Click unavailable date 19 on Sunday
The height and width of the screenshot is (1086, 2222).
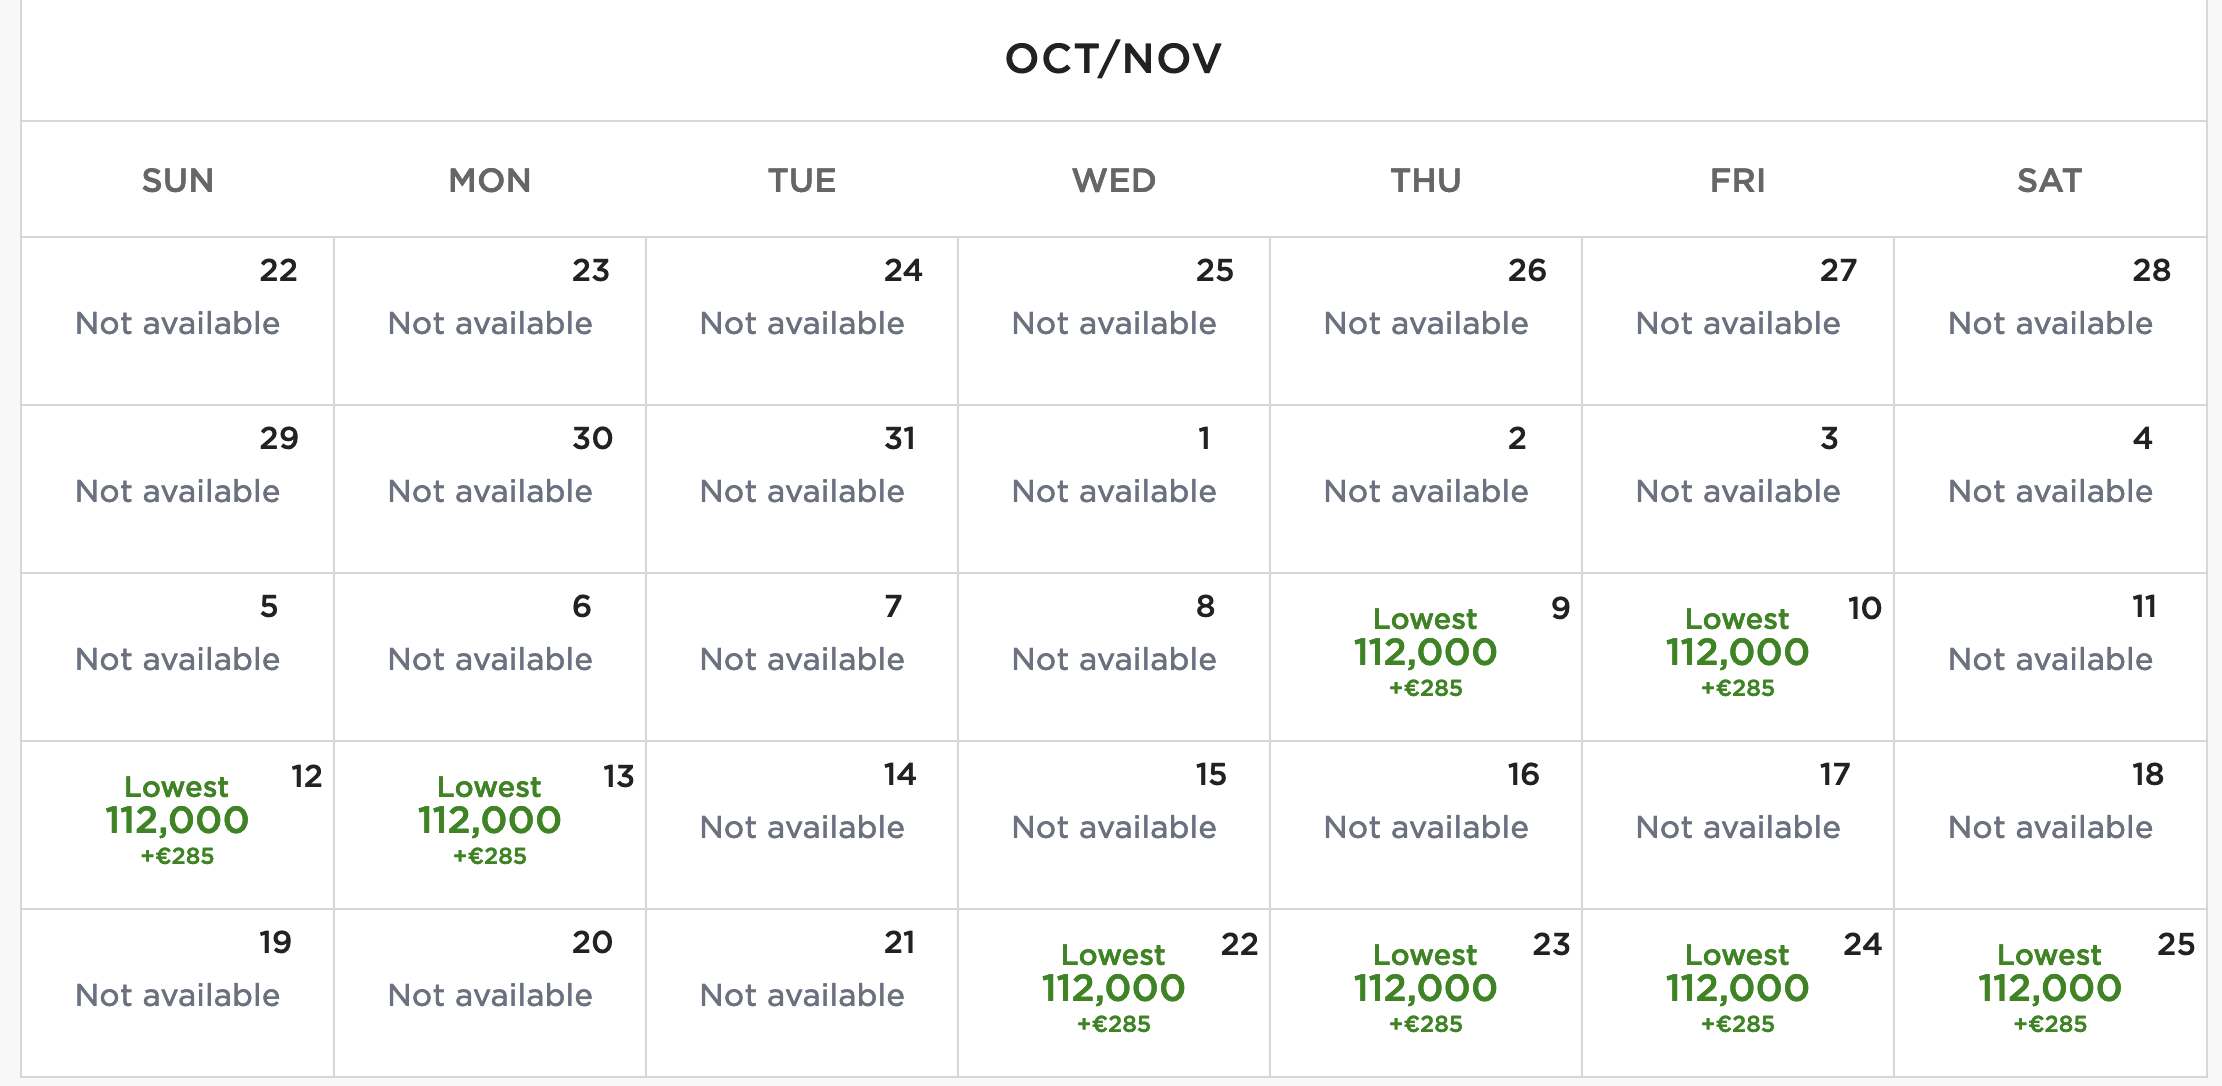(177, 993)
